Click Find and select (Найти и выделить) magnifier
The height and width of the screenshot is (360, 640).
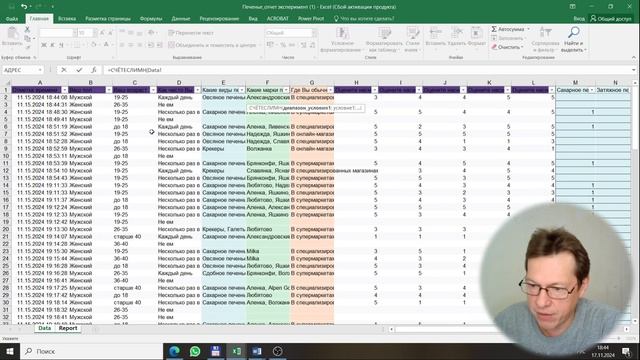click(x=573, y=33)
